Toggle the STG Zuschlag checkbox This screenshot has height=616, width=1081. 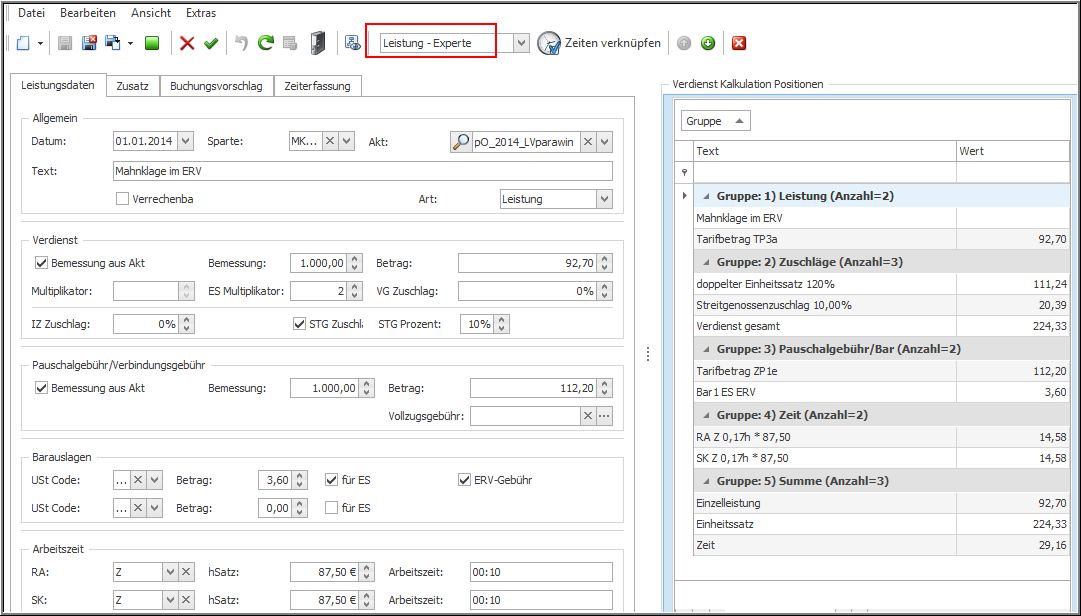pos(299,324)
